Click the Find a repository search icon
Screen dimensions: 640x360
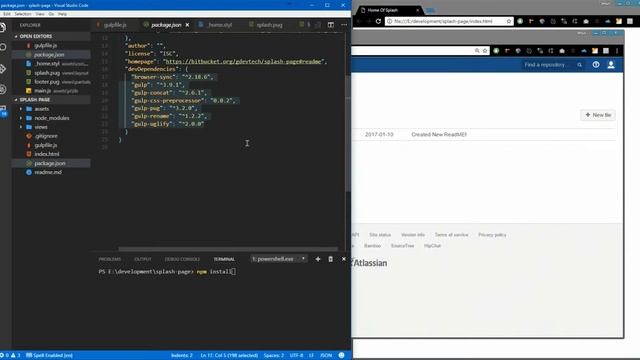click(580, 65)
